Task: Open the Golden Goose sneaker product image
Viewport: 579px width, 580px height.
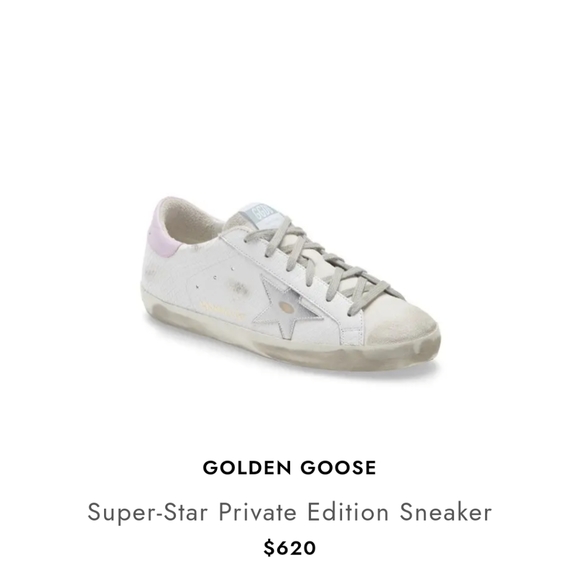Action: point(290,289)
